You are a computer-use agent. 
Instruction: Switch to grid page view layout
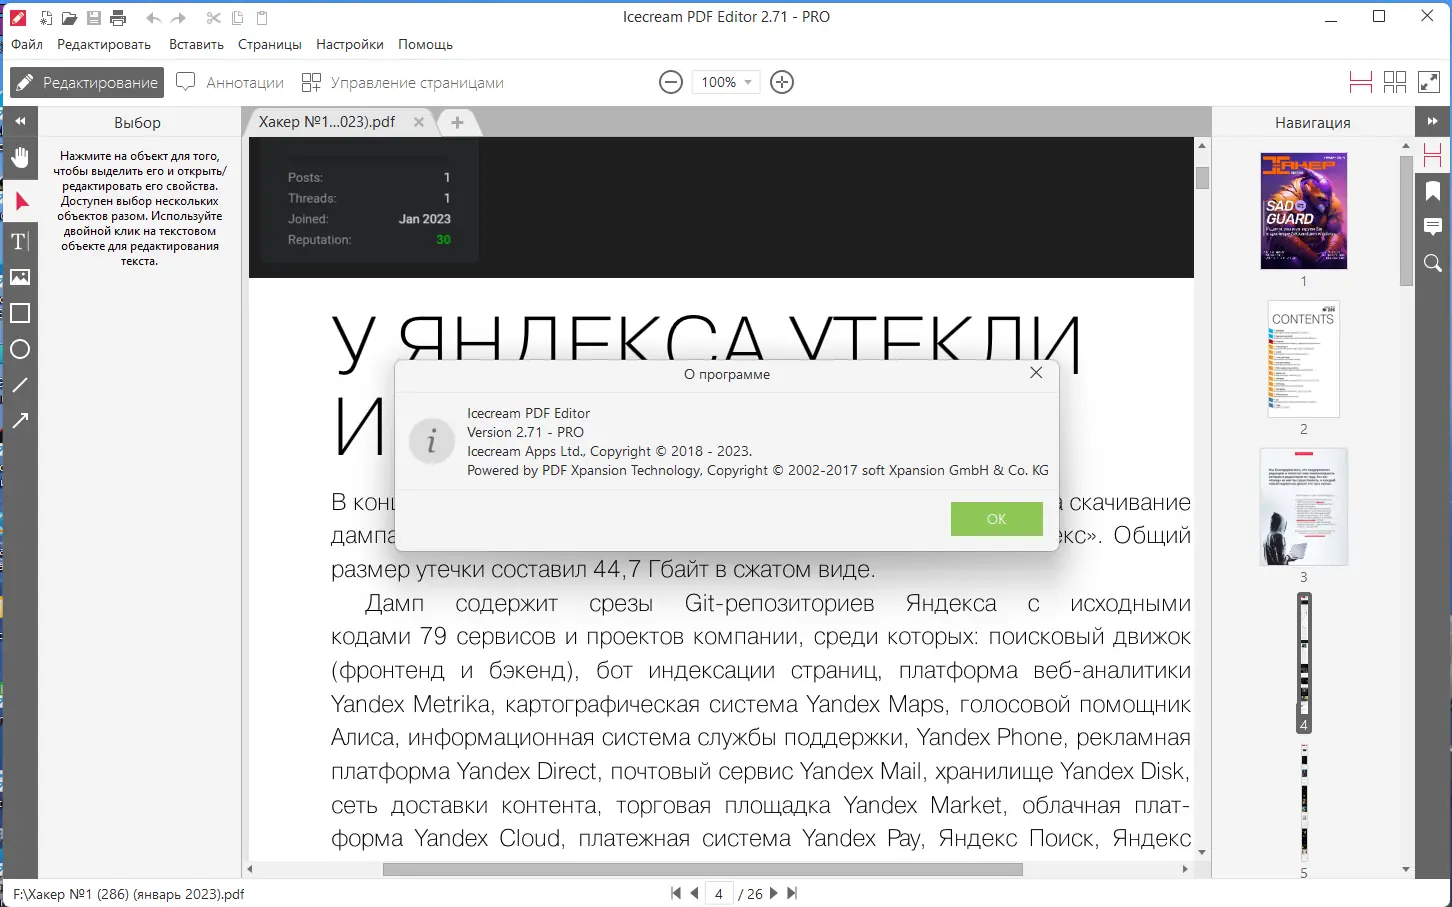click(1394, 82)
